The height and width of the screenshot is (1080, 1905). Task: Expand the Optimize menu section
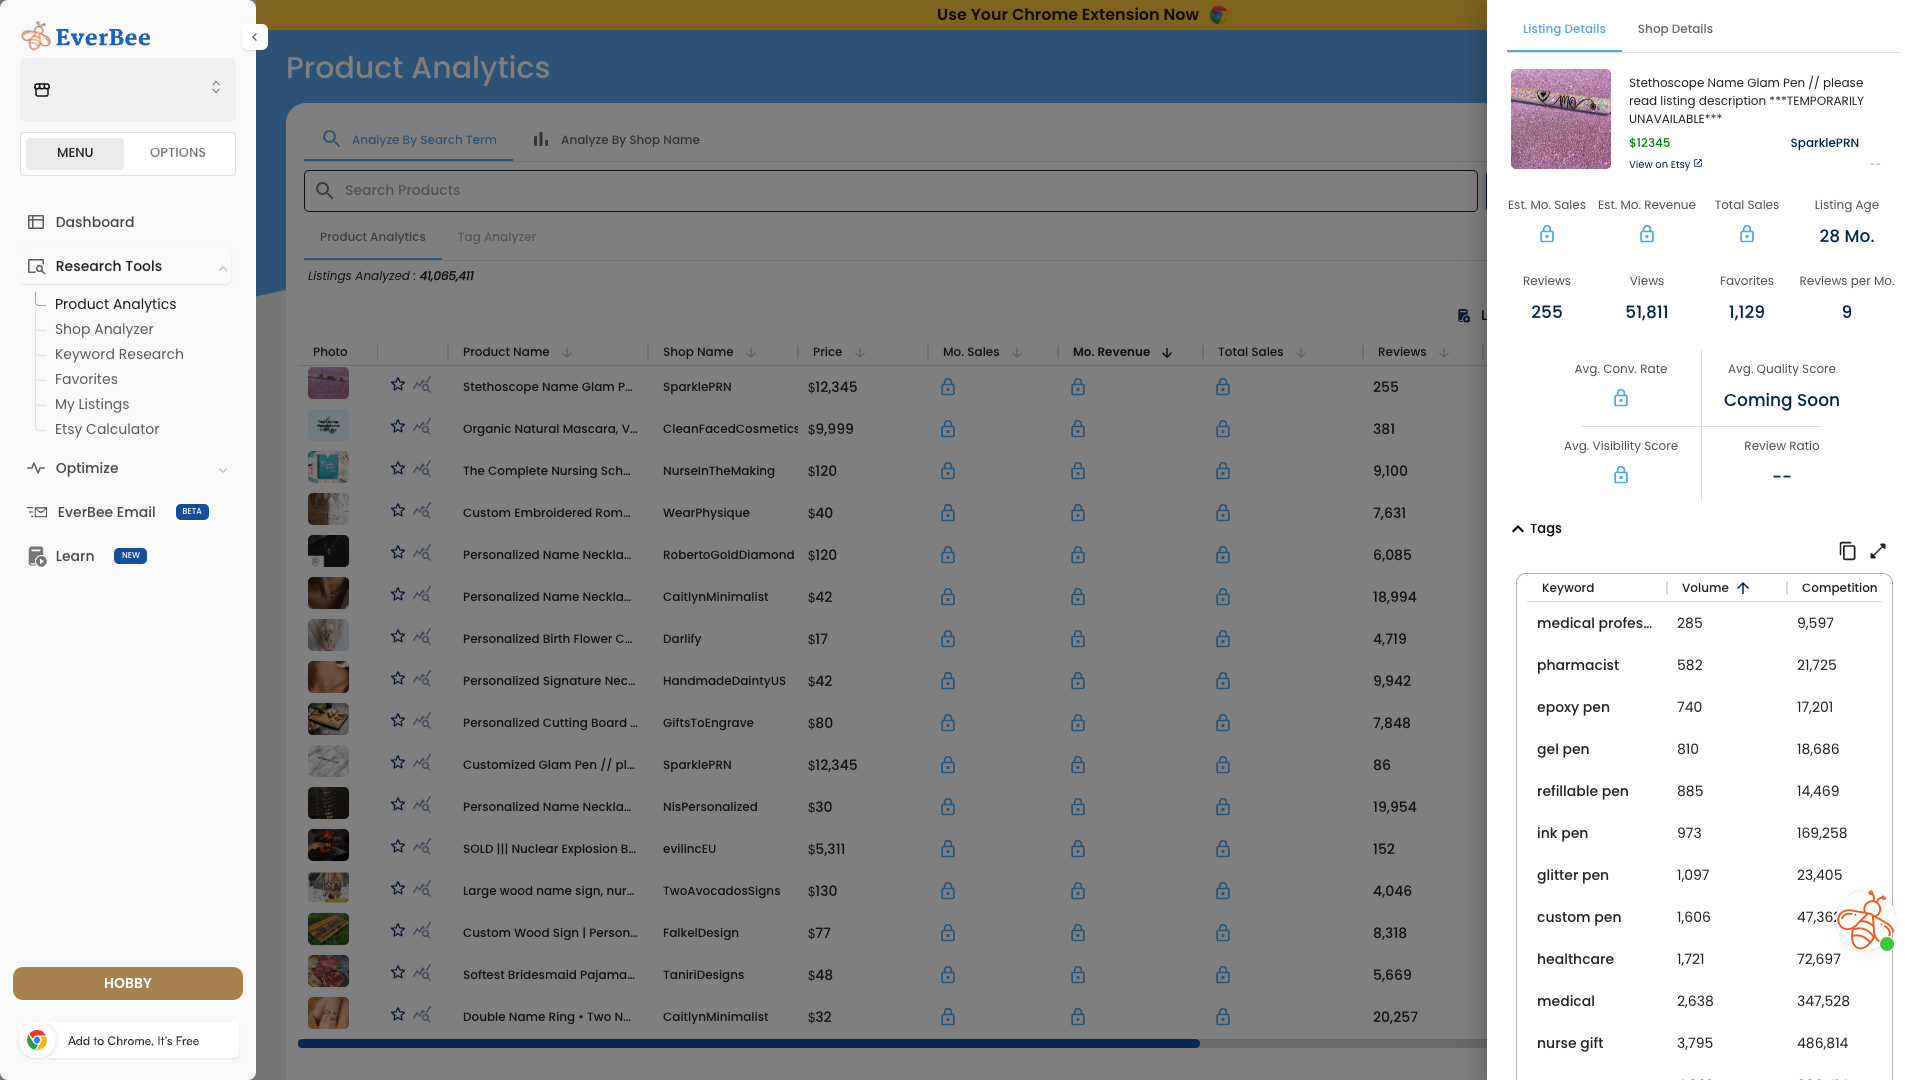click(222, 469)
